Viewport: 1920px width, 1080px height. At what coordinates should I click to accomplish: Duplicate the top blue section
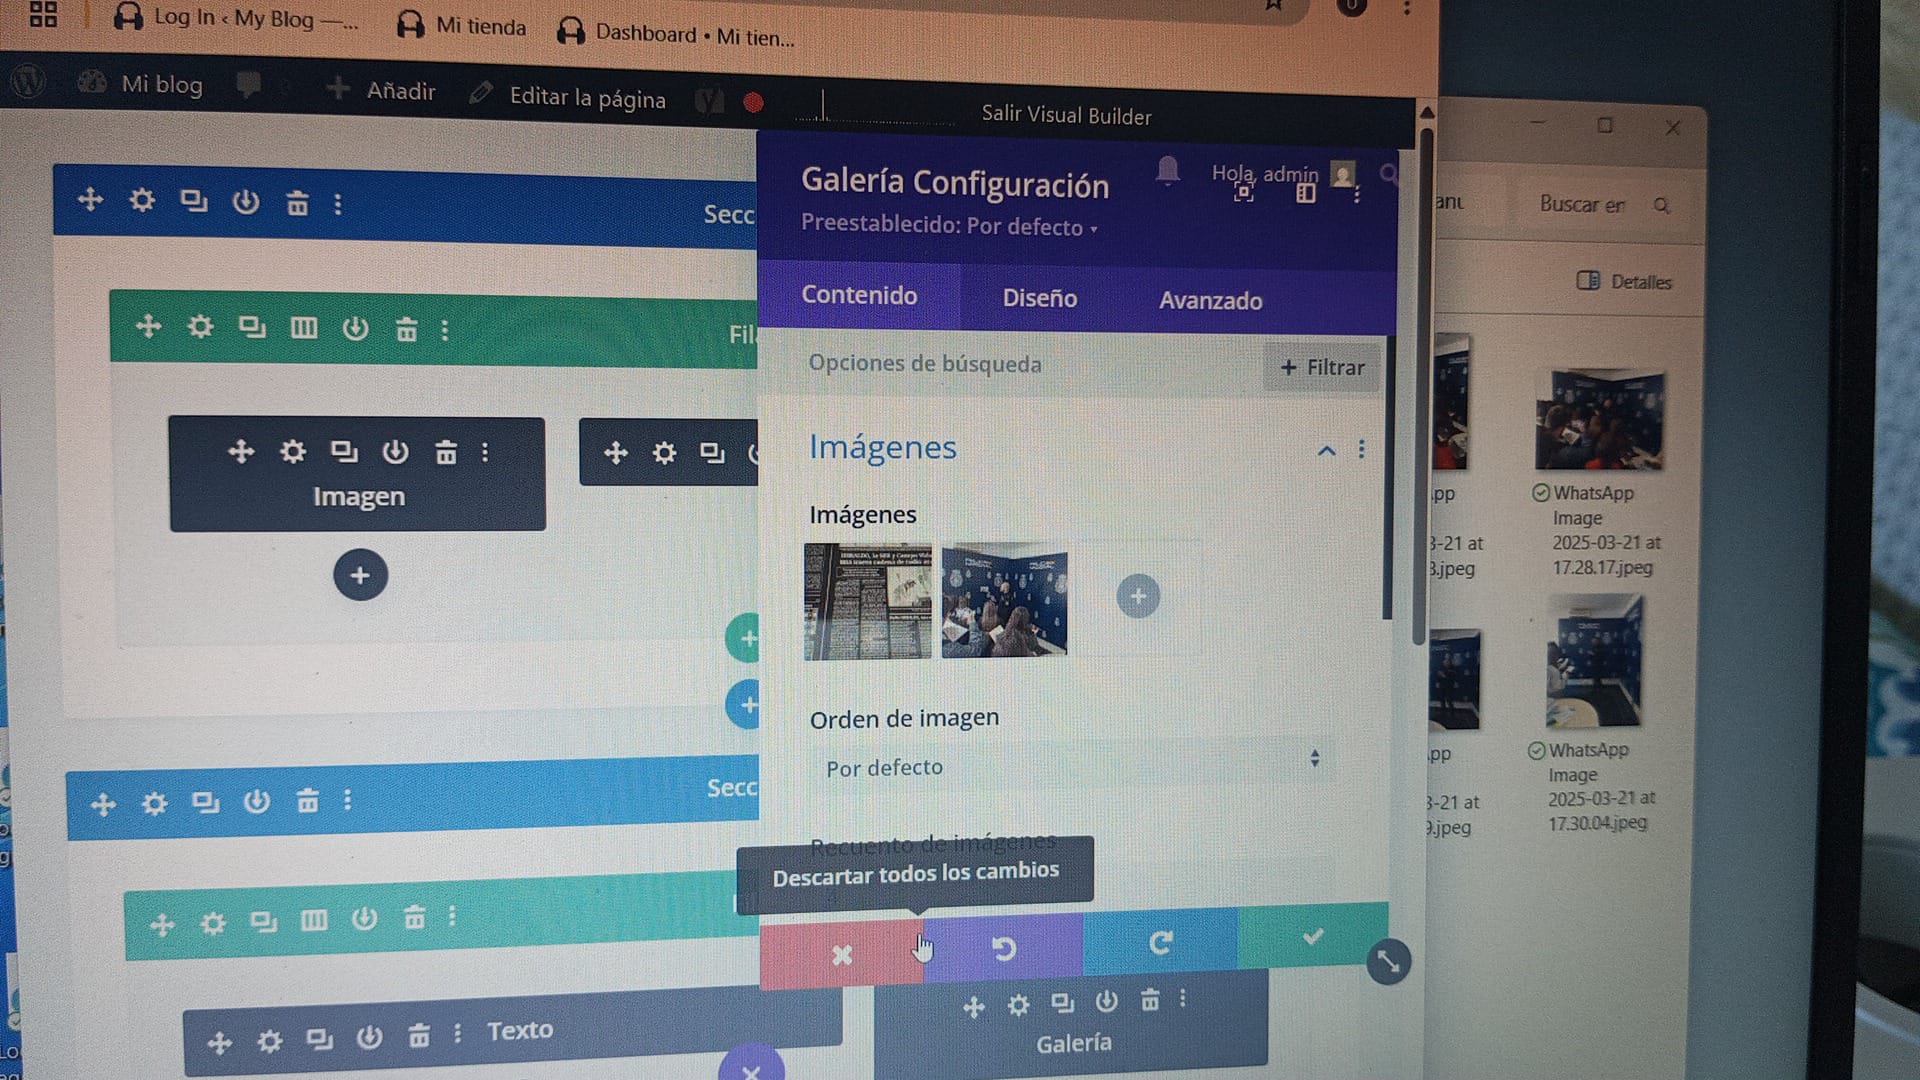(x=194, y=201)
